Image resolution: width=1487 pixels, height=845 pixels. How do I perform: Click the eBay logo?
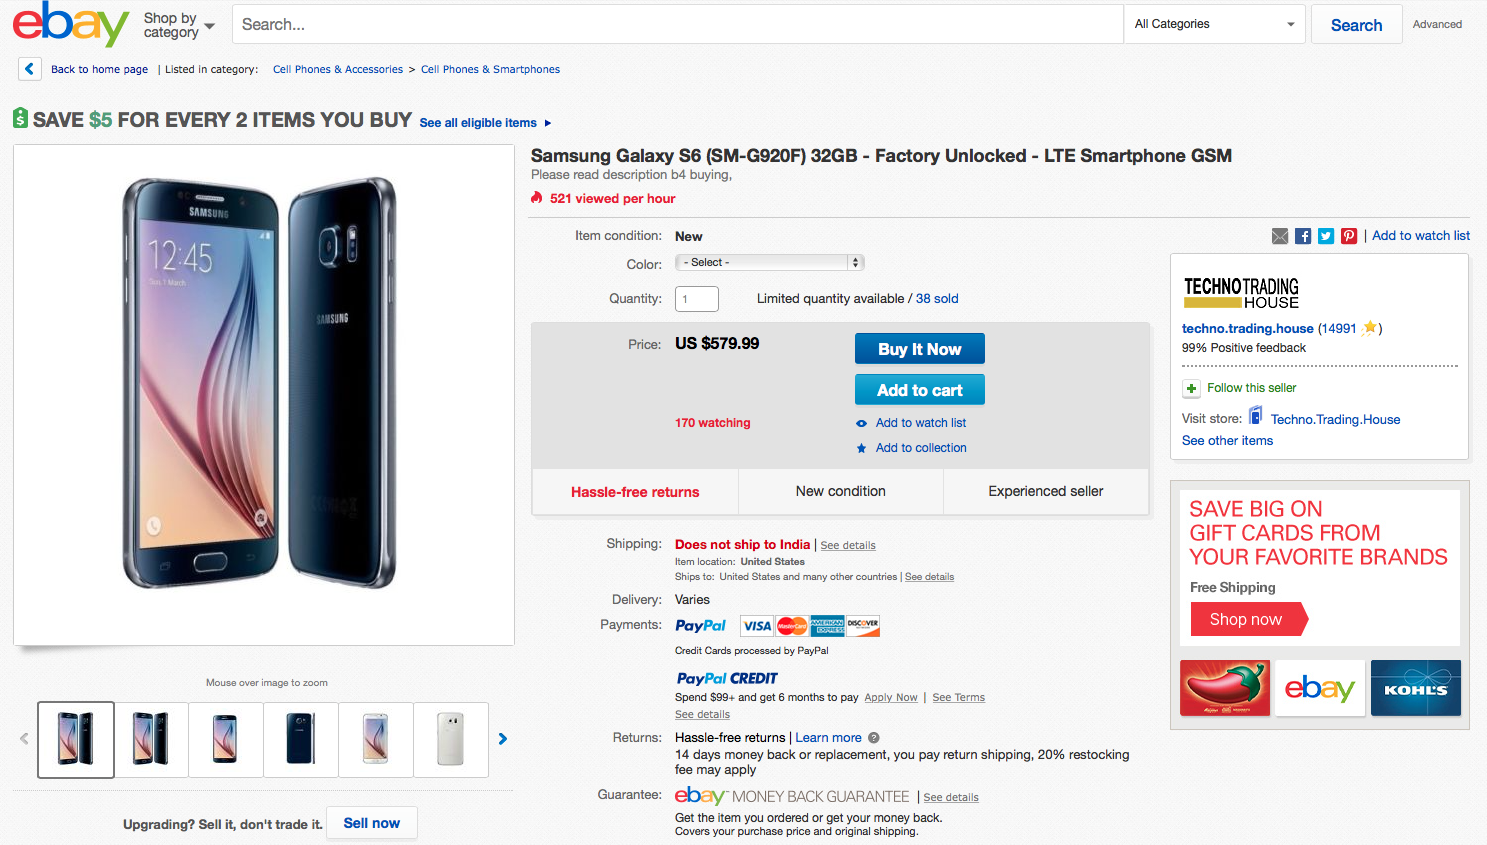click(x=70, y=23)
